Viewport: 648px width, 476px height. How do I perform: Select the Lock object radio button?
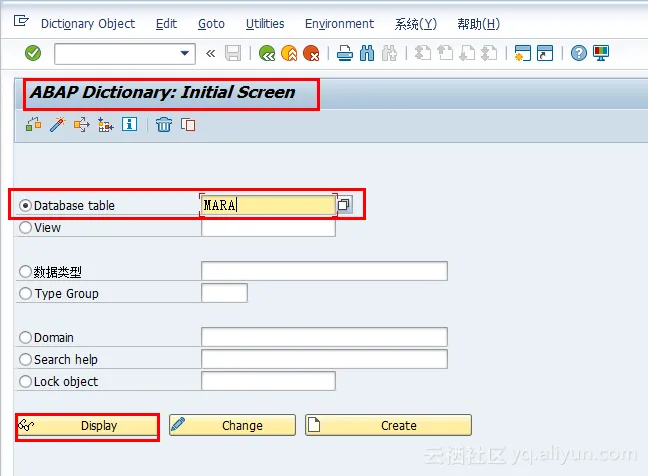point(26,381)
